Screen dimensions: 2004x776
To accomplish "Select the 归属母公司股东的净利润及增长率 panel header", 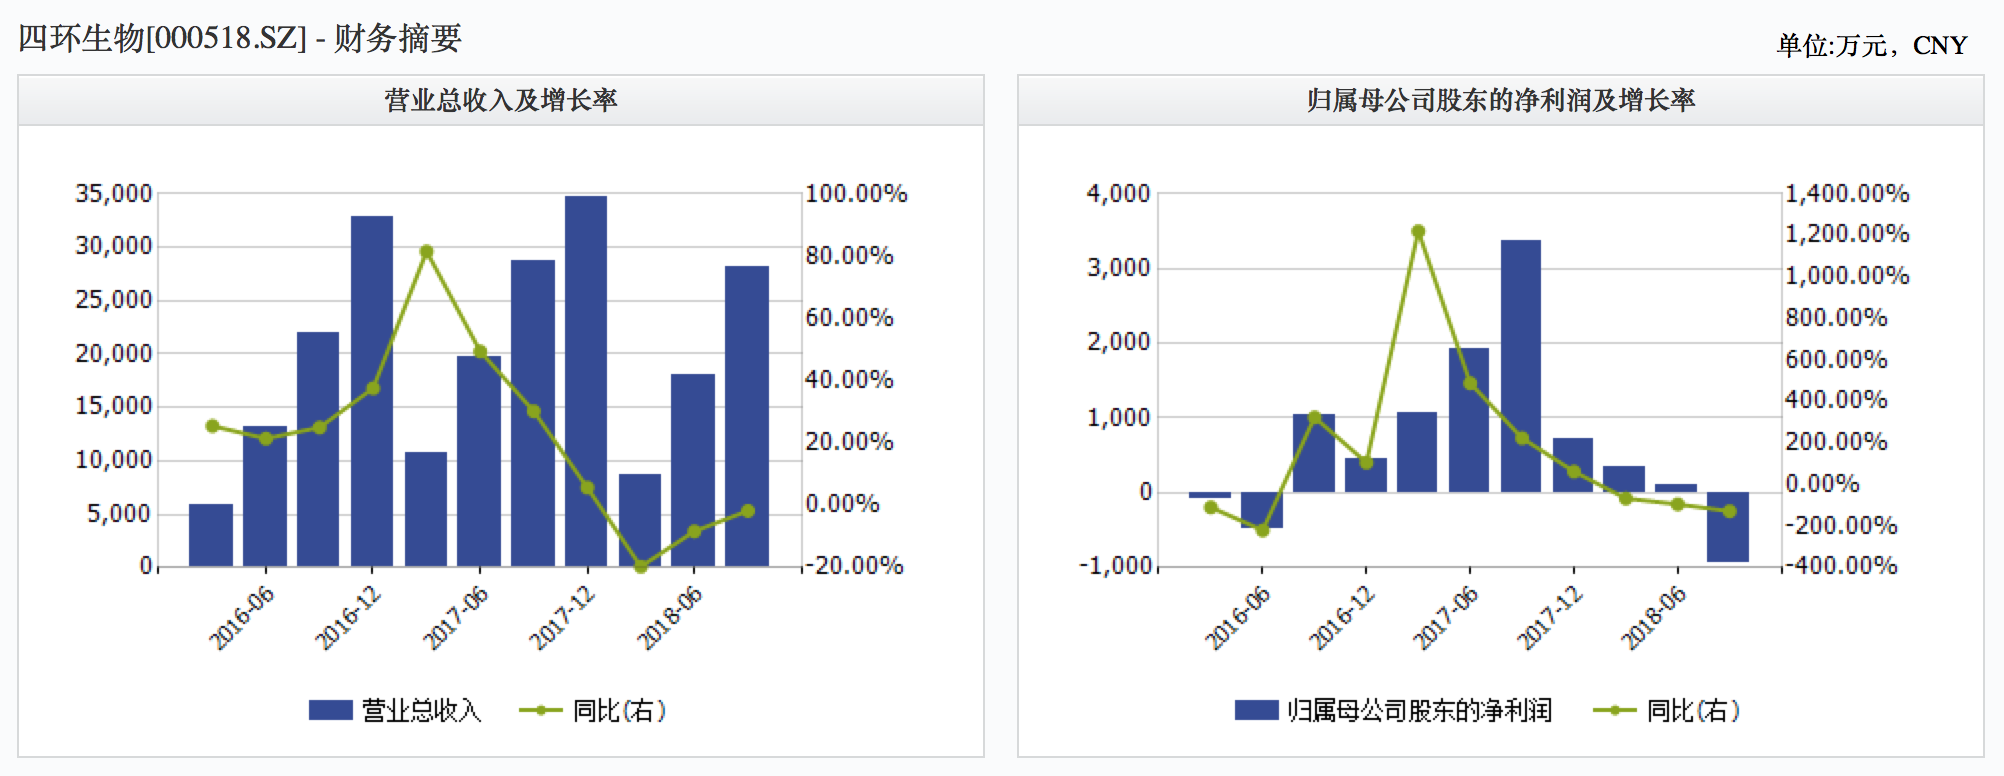I will (1500, 100).
